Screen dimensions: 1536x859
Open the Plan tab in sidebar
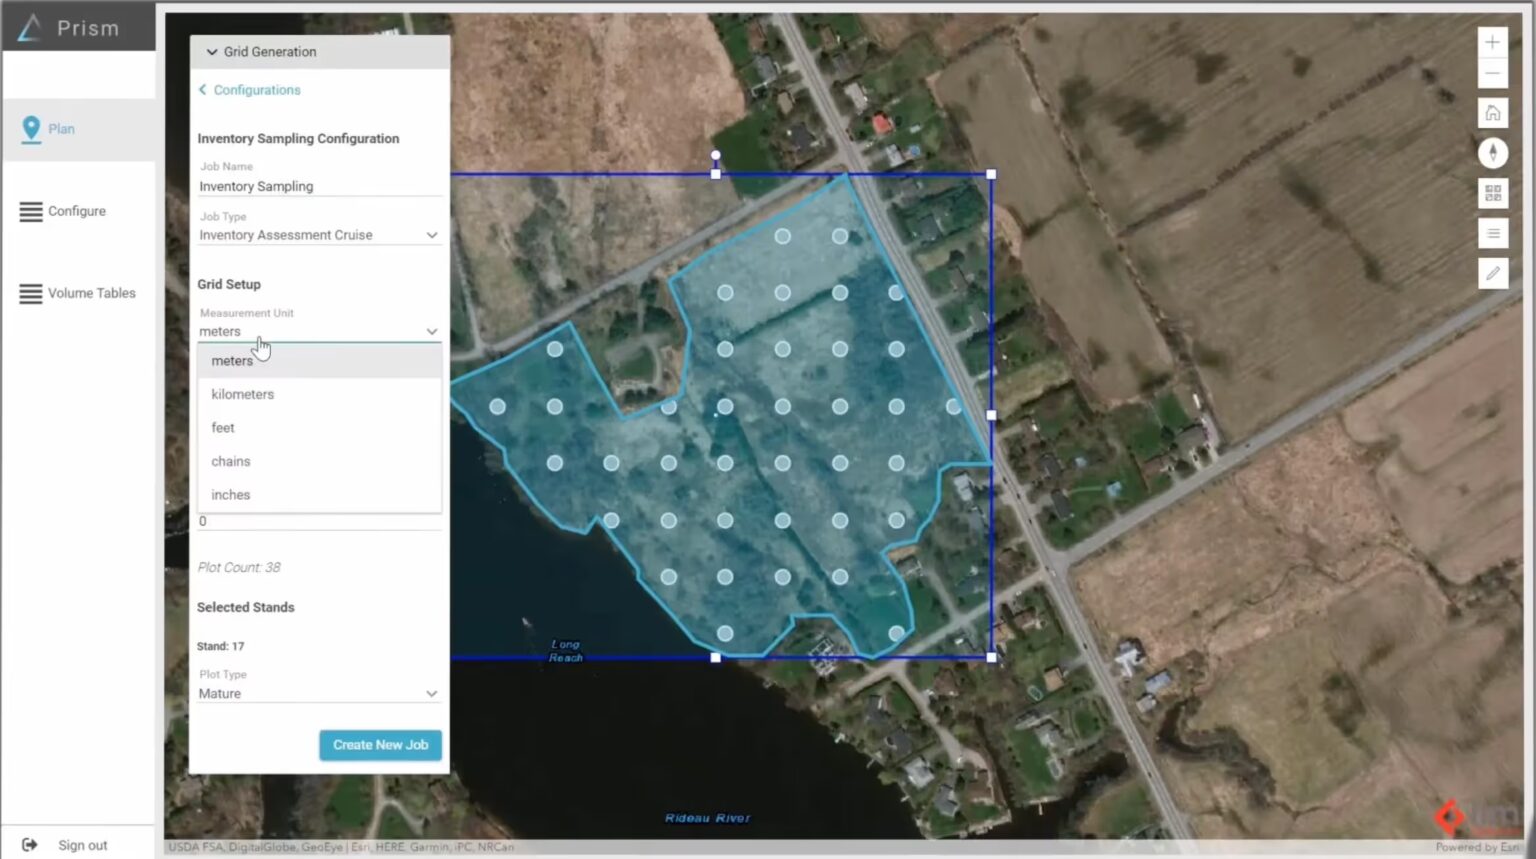point(62,129)
